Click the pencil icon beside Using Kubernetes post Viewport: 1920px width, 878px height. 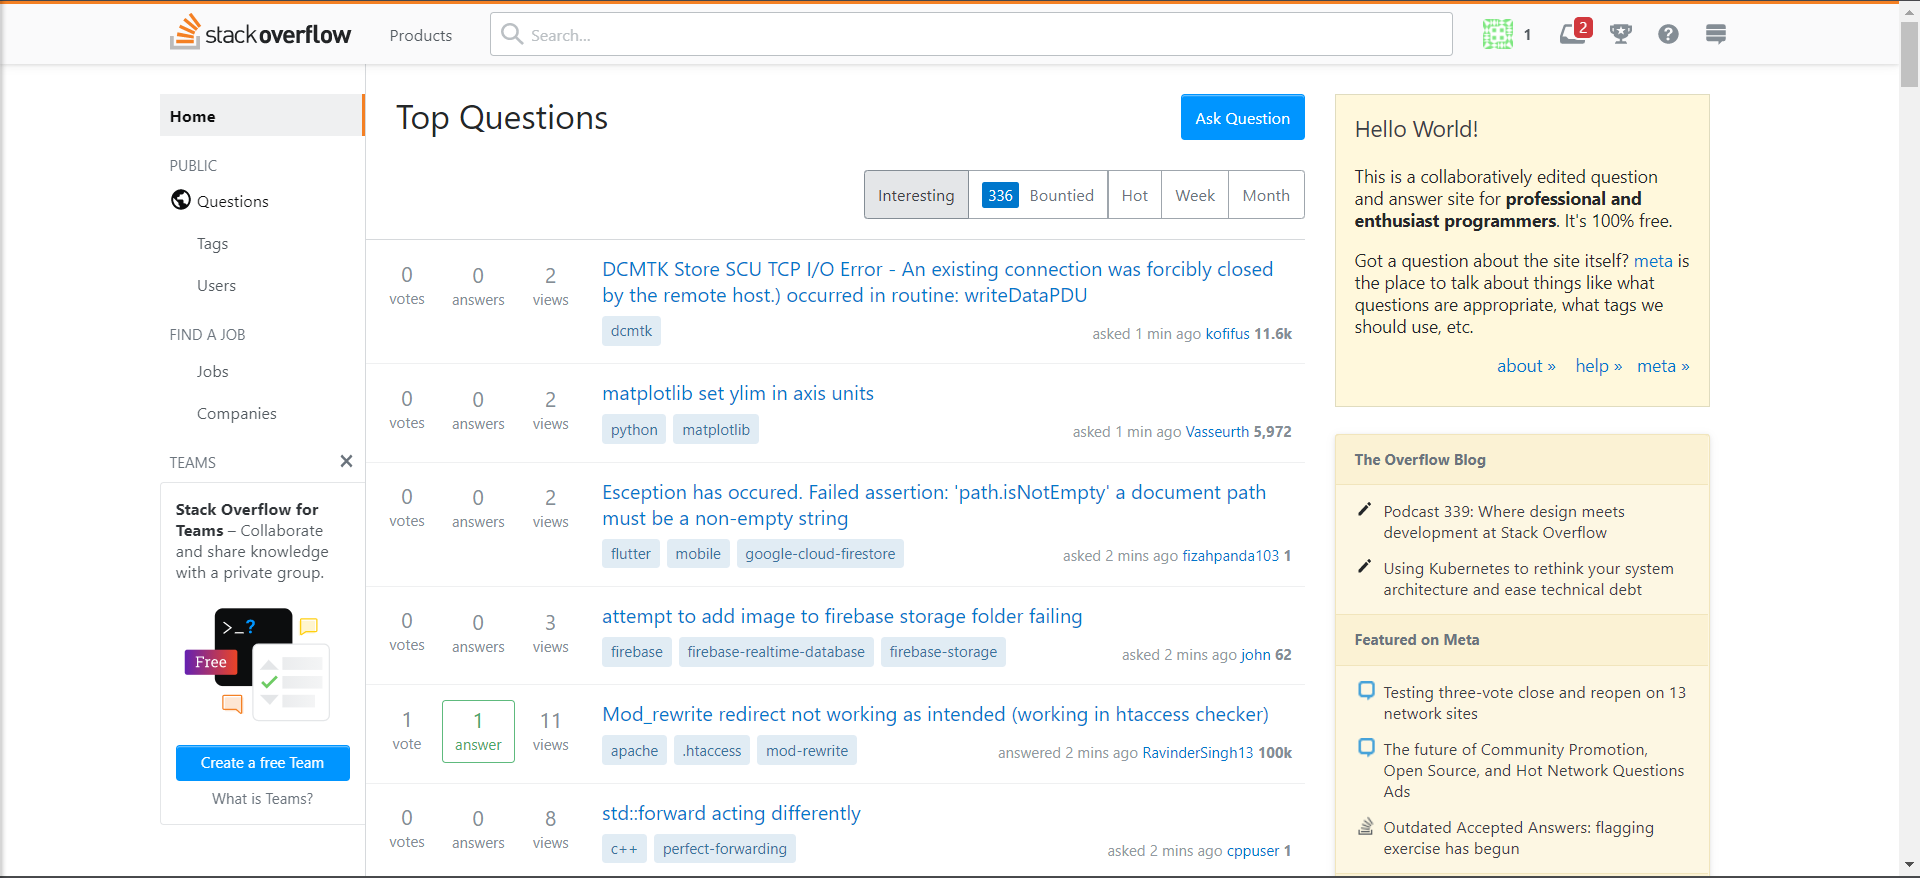click(1364, 567)
